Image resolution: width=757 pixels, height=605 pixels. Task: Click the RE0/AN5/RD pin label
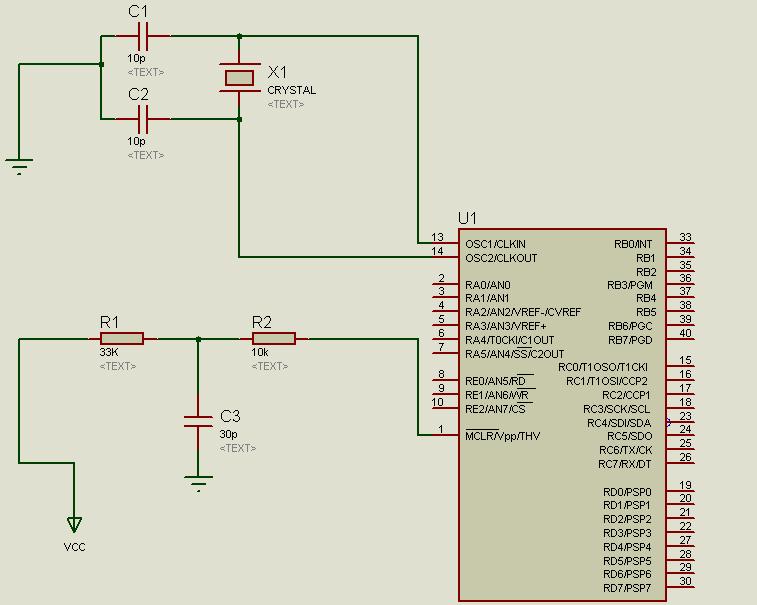[x=495, y=381]
